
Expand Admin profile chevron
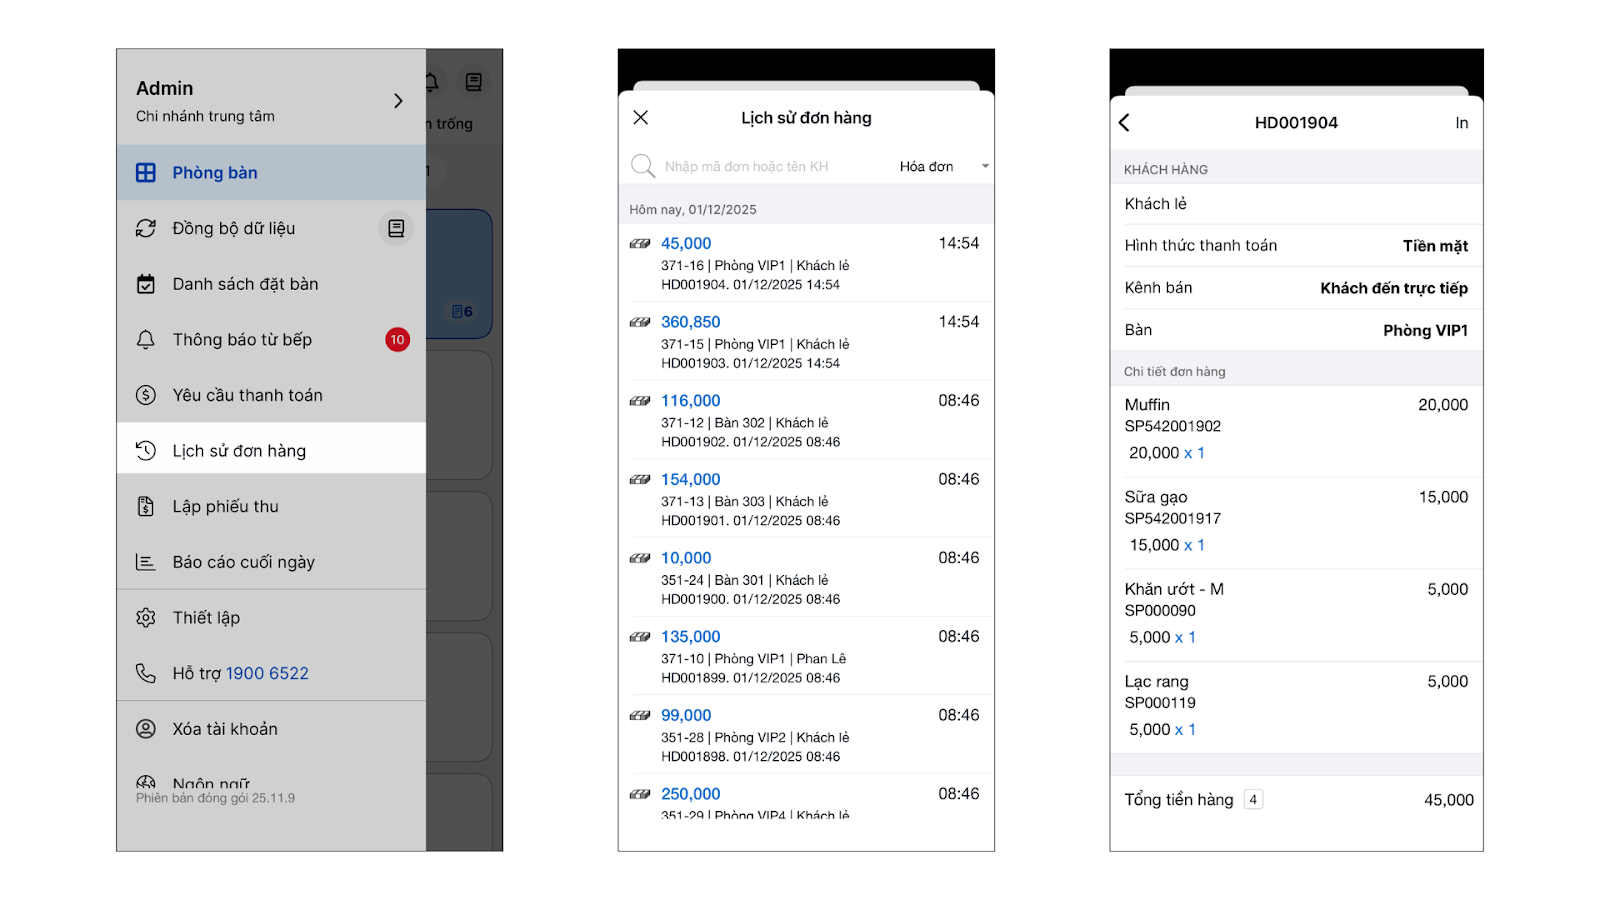point(398,101)
